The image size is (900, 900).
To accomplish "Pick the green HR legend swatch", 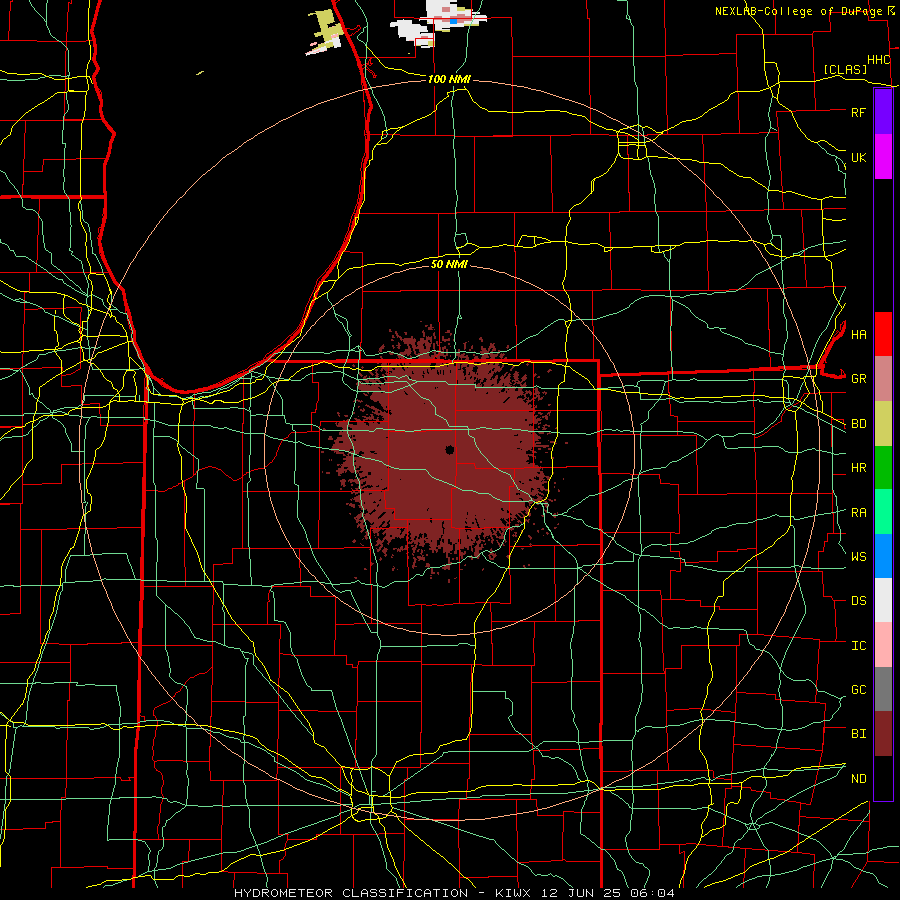I will [x=883, y=468].
